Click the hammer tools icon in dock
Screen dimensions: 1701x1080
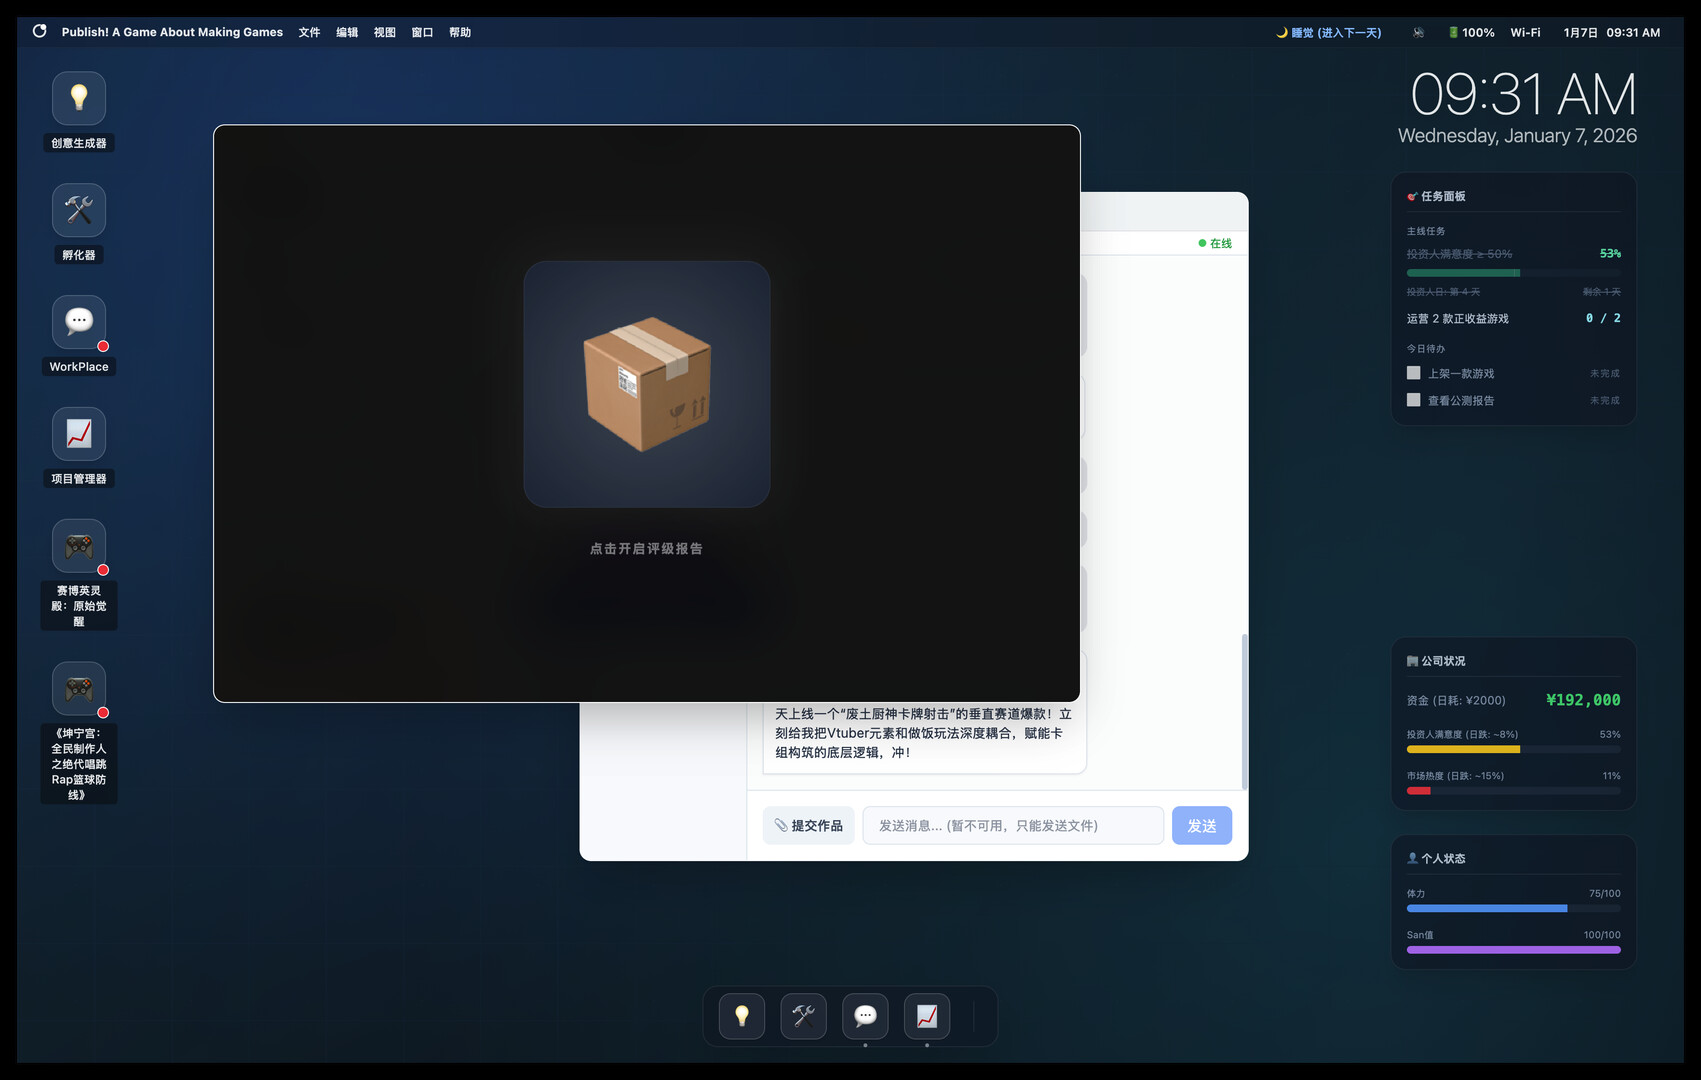(x=804, y=1016)
